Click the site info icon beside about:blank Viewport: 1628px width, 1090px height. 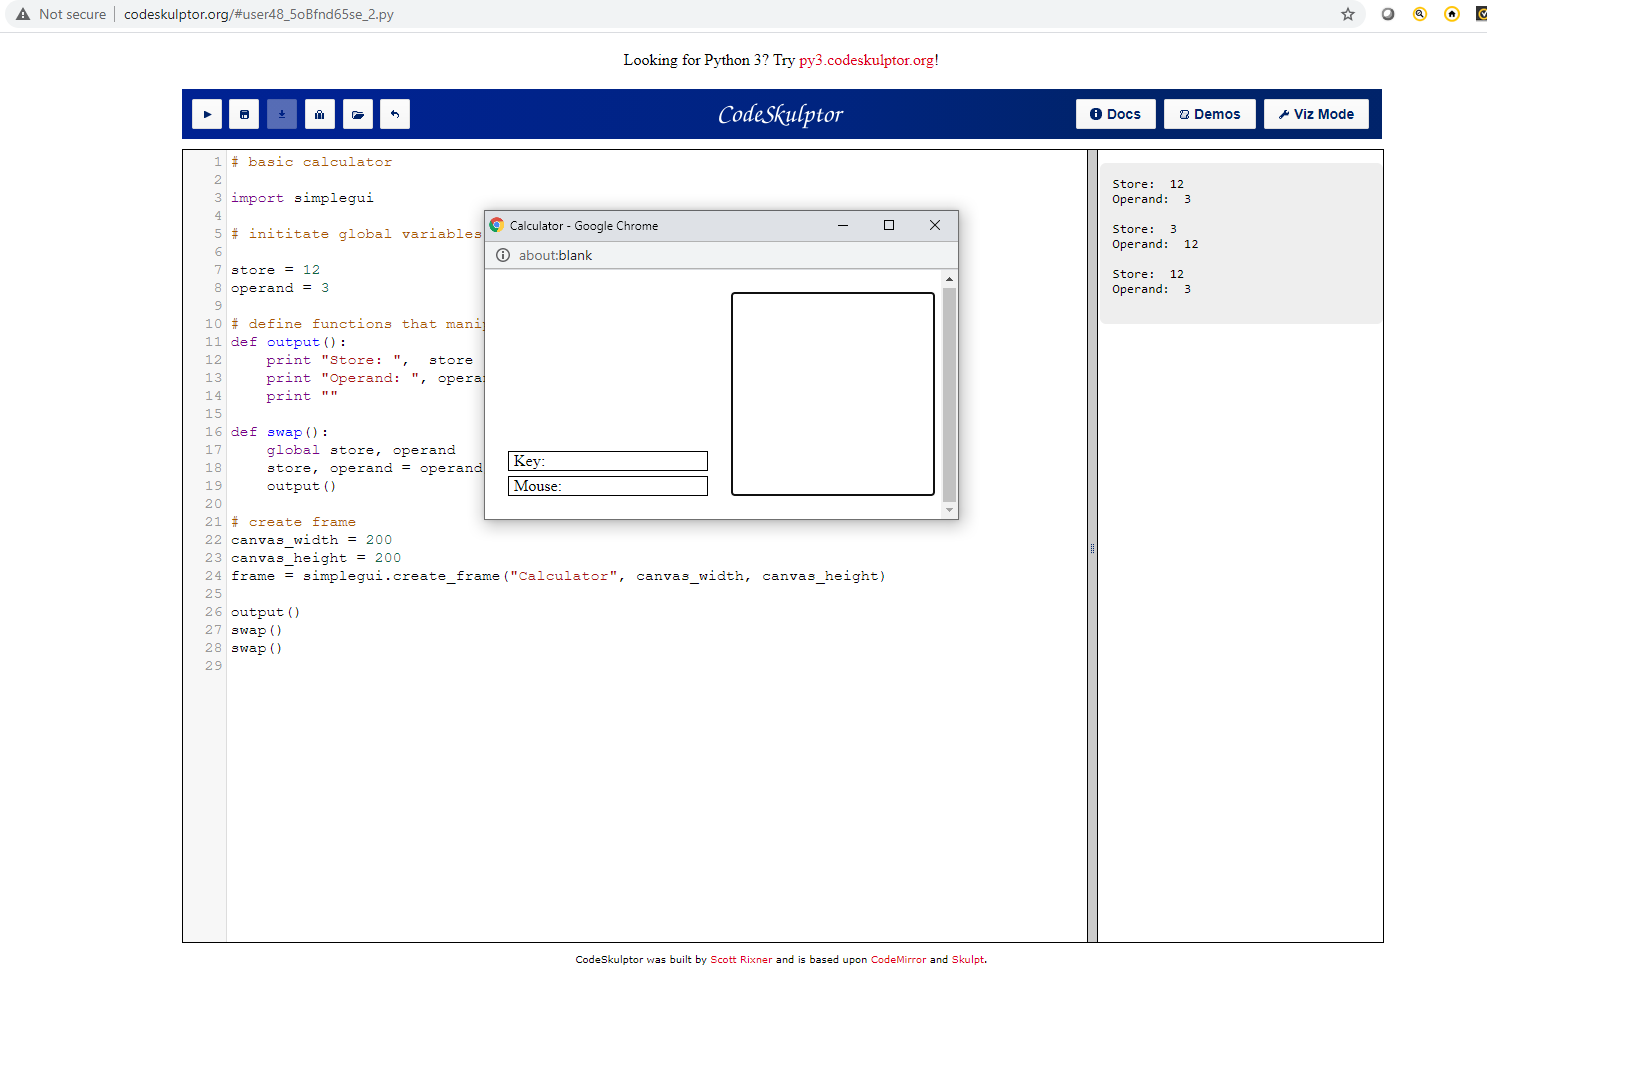tap(502, 255)
